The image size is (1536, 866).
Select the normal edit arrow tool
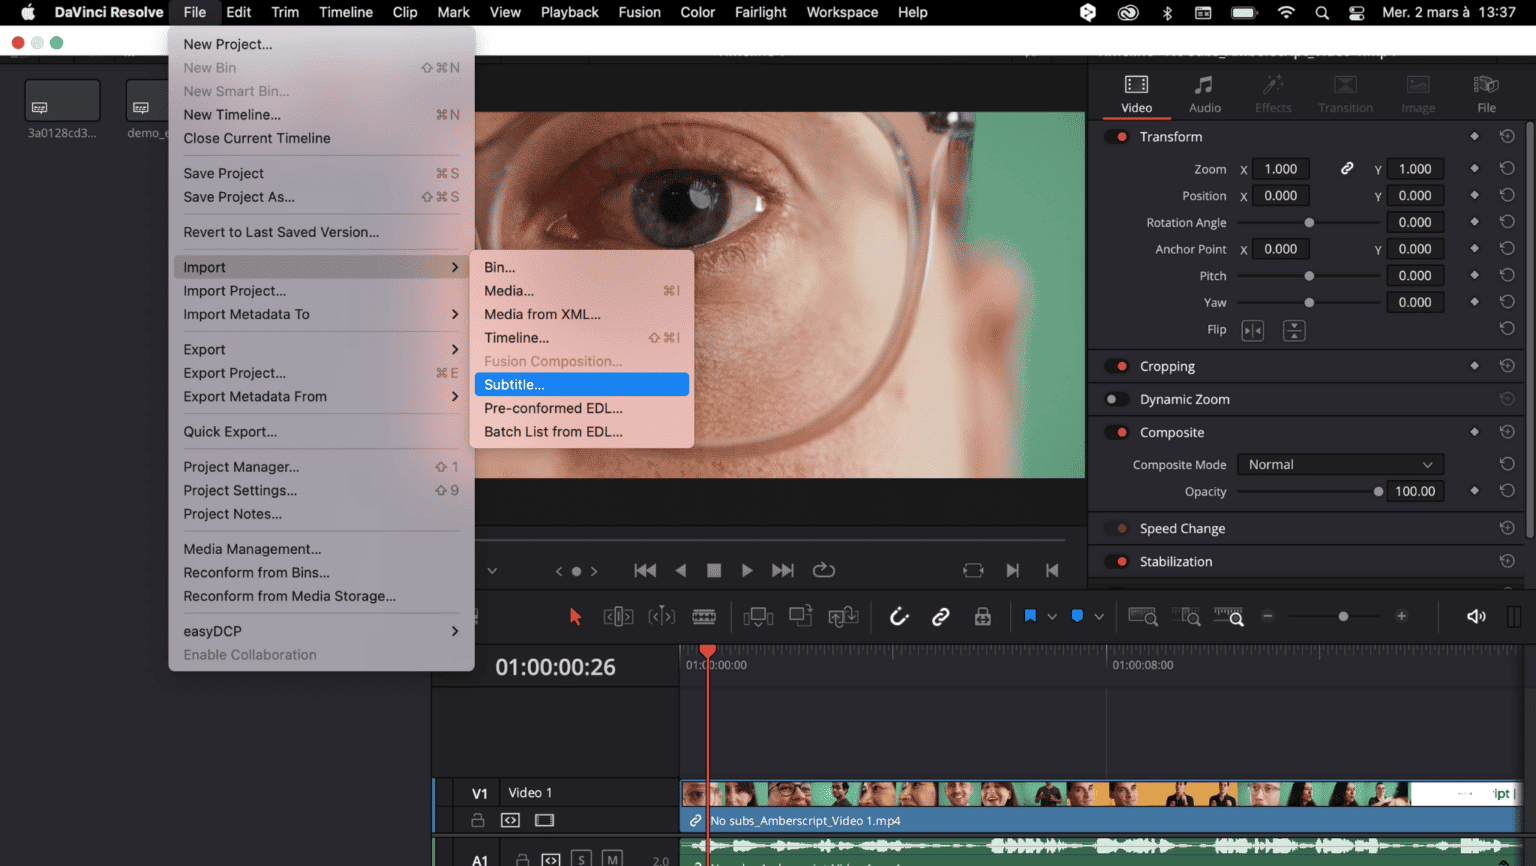click(x=575, y=616)
